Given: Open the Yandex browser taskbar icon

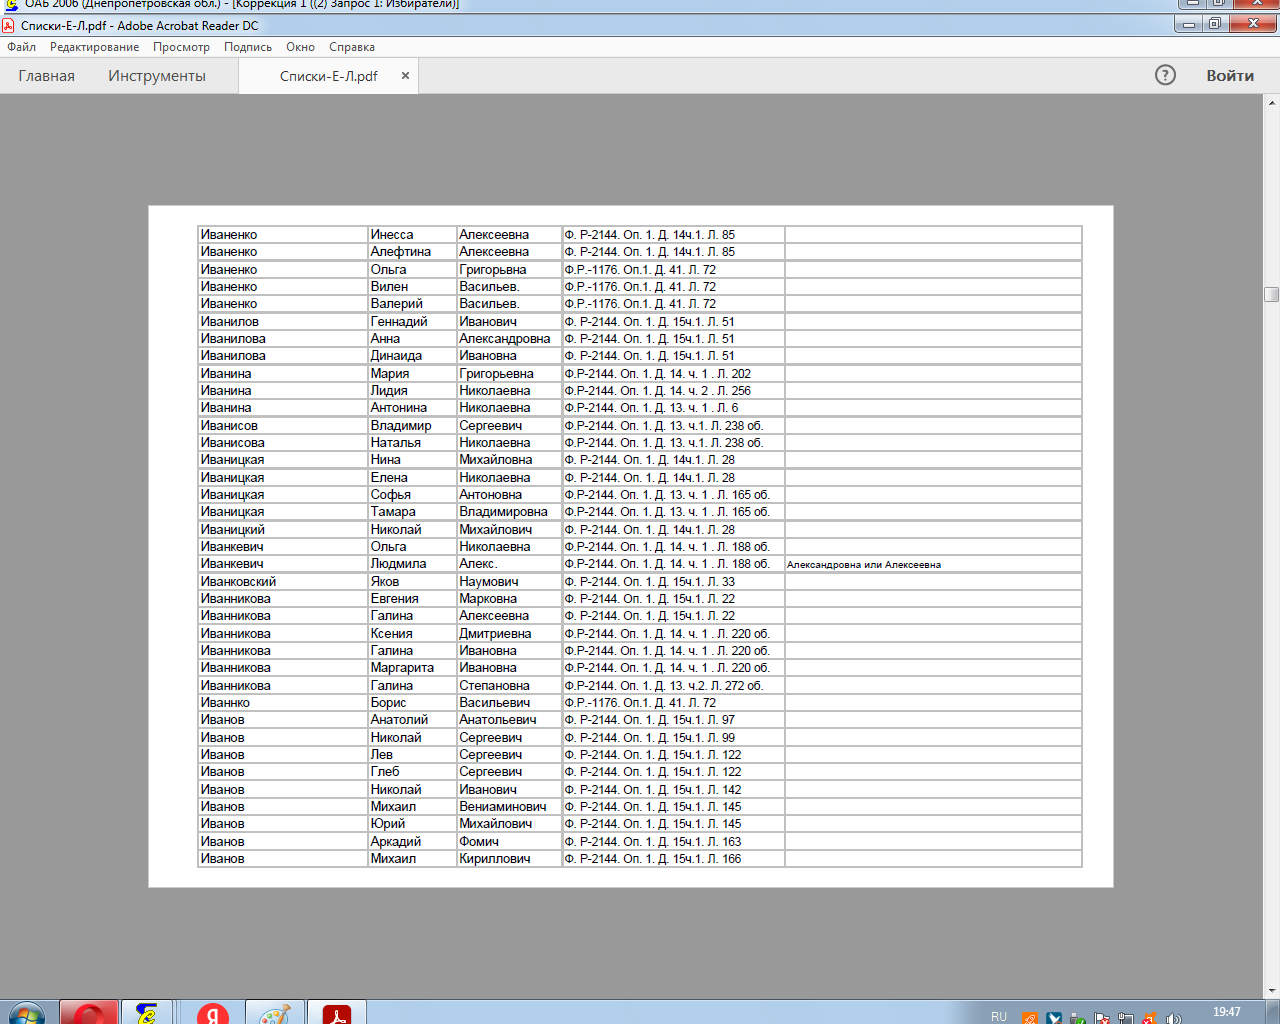Looking at the screenshot, I should pyautogui.click(x=212, y=1014).
